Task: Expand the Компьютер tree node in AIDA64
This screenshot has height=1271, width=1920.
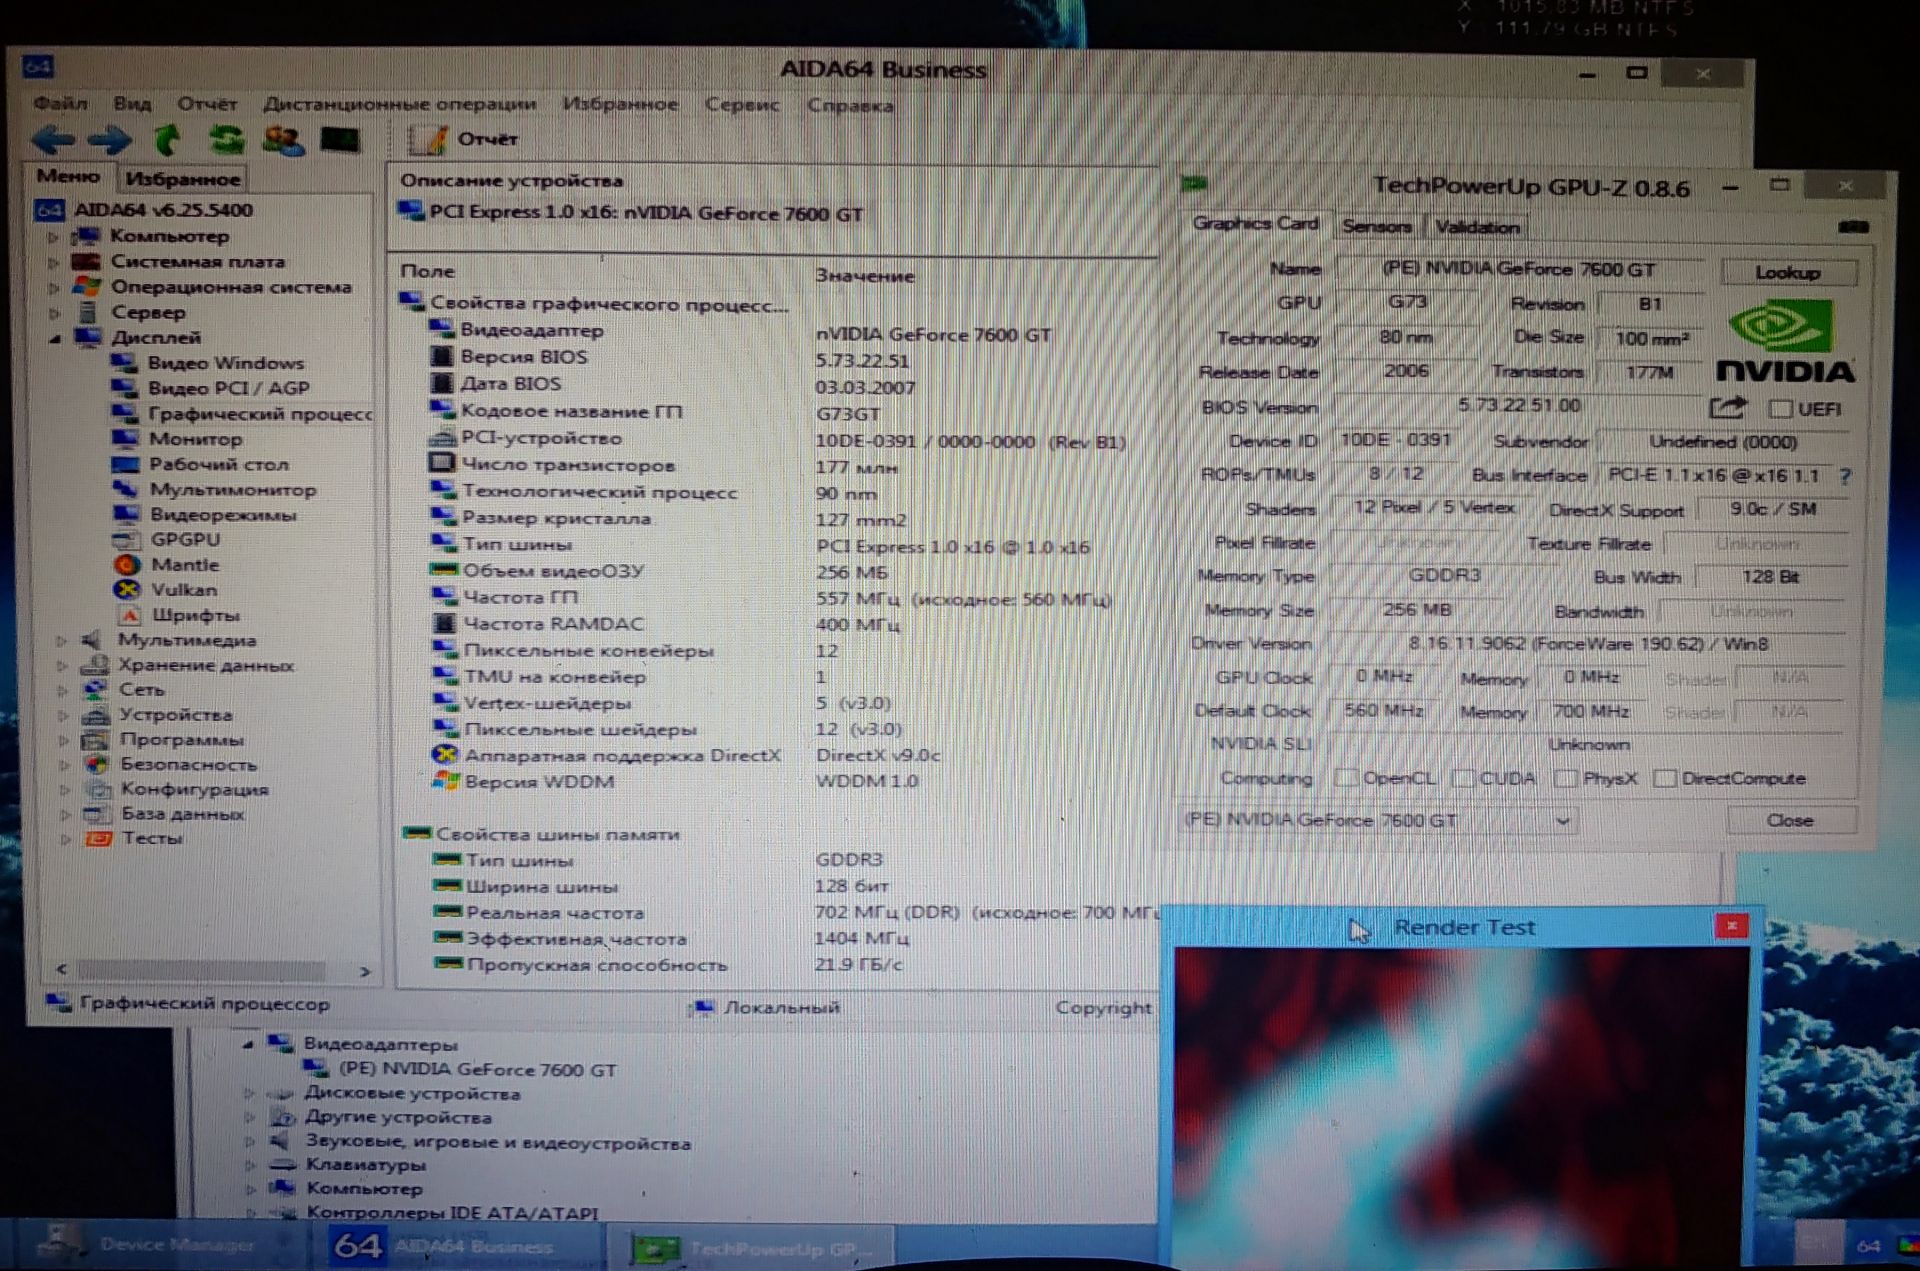Action: [54, 237]
